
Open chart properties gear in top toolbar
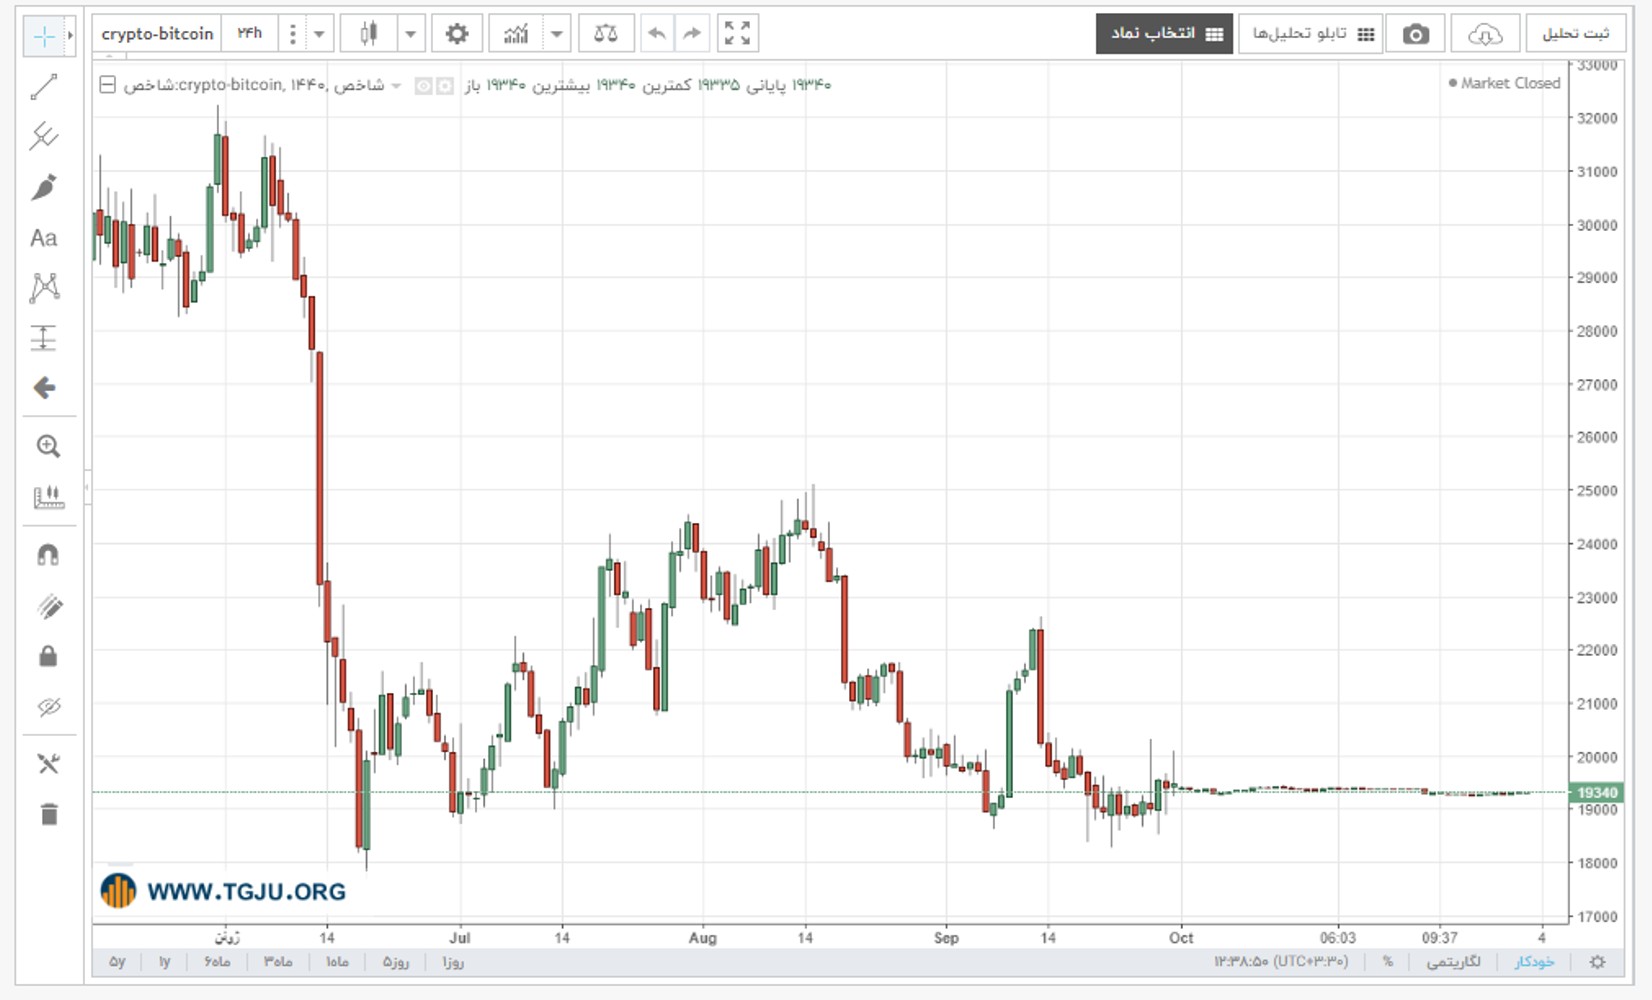click(x=457, y=34)
